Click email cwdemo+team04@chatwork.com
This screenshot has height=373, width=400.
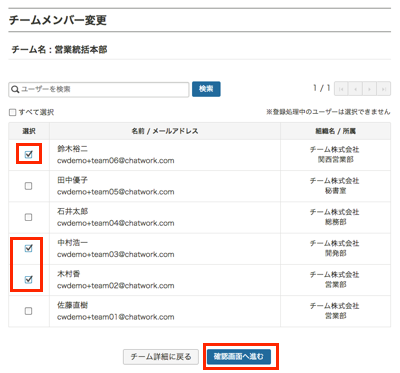coord(116,223)
